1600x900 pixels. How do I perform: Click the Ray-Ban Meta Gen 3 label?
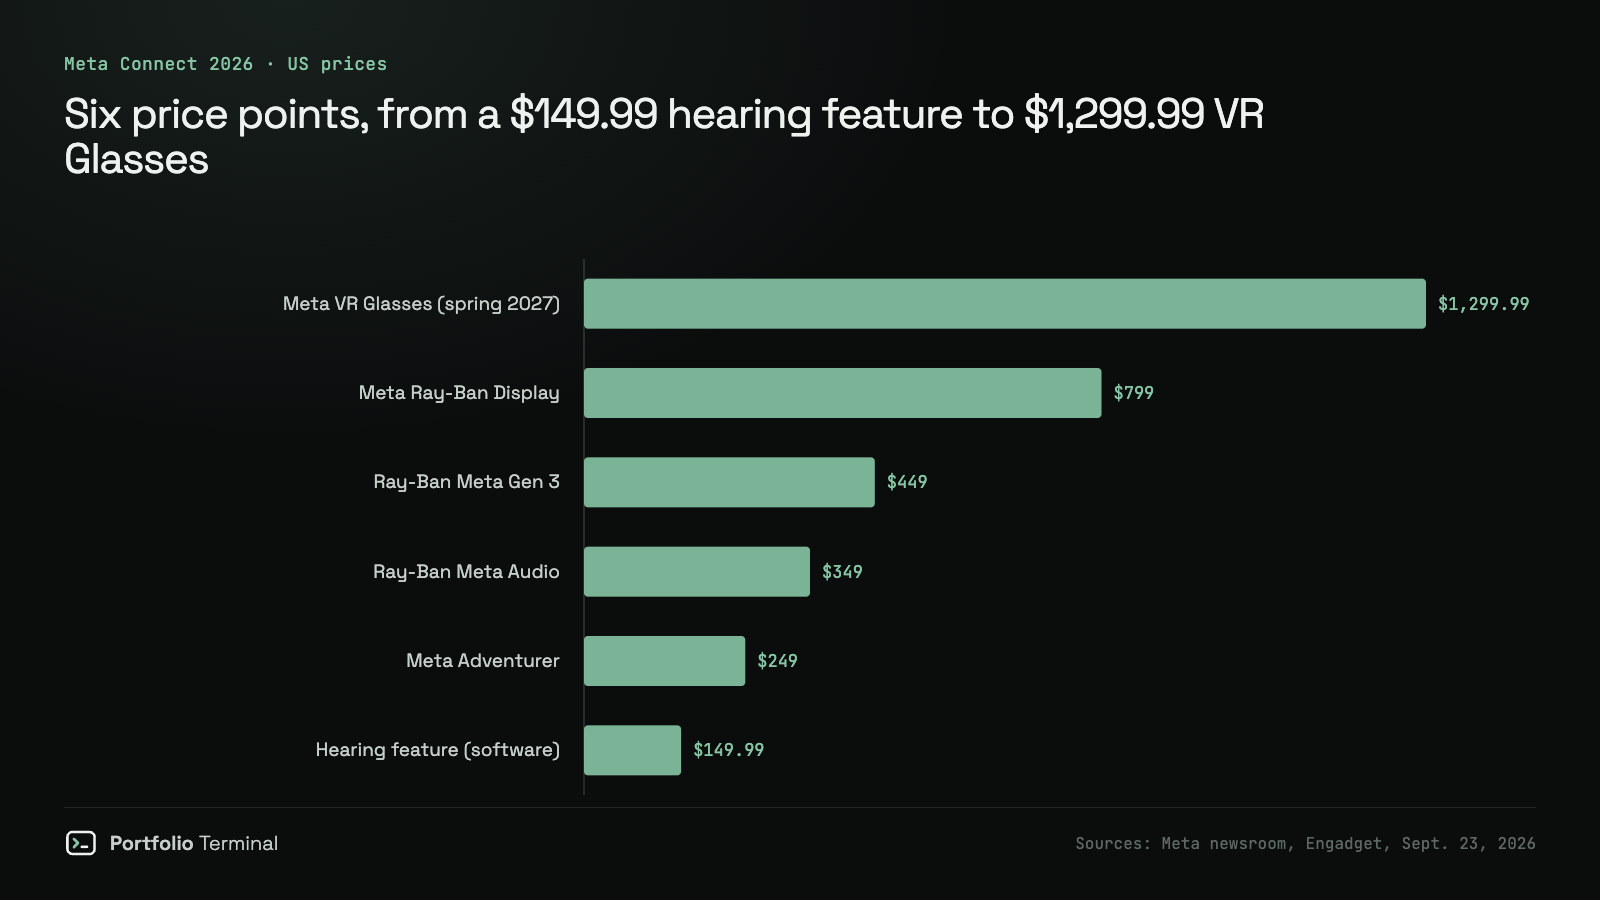pyautogui.click(x=466, y=482)
